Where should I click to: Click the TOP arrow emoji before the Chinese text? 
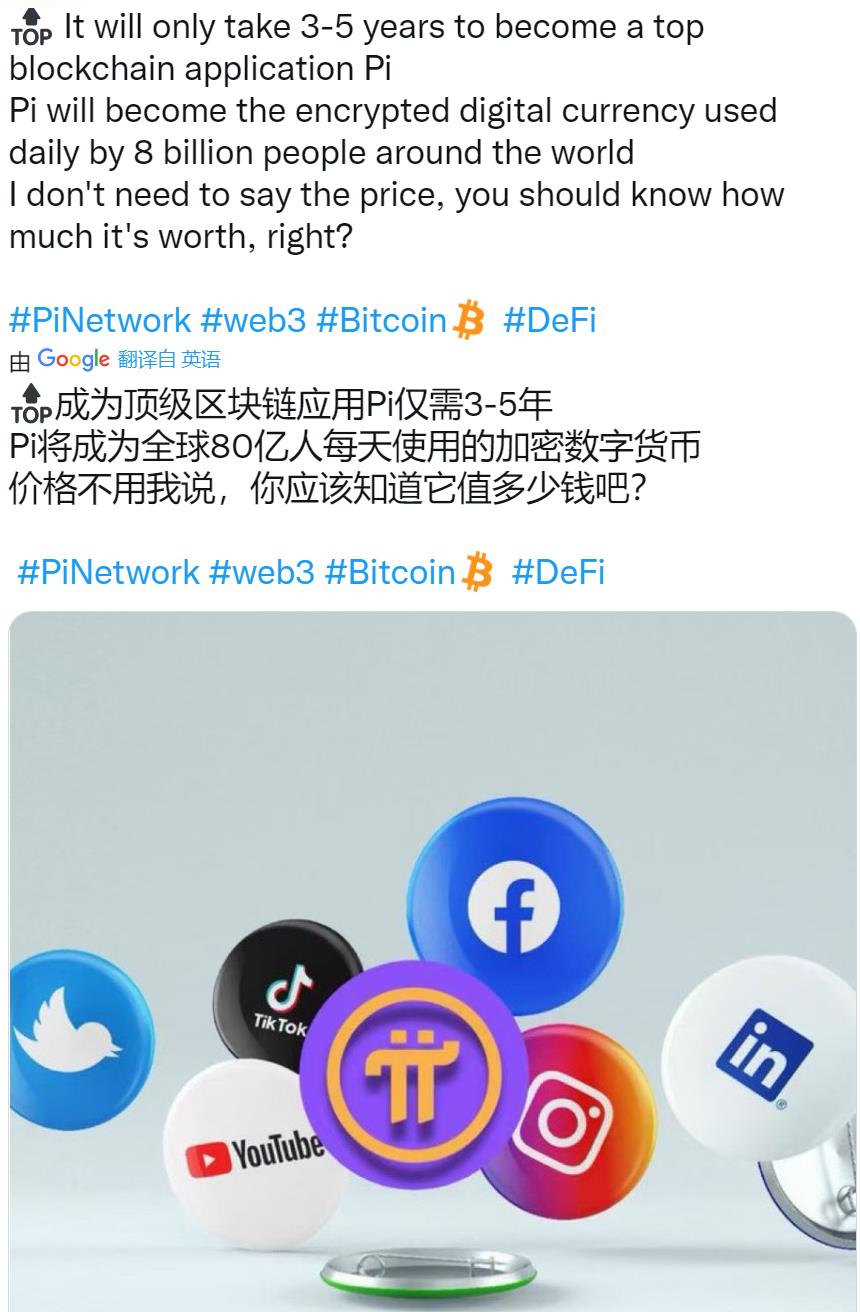[30, 404]
